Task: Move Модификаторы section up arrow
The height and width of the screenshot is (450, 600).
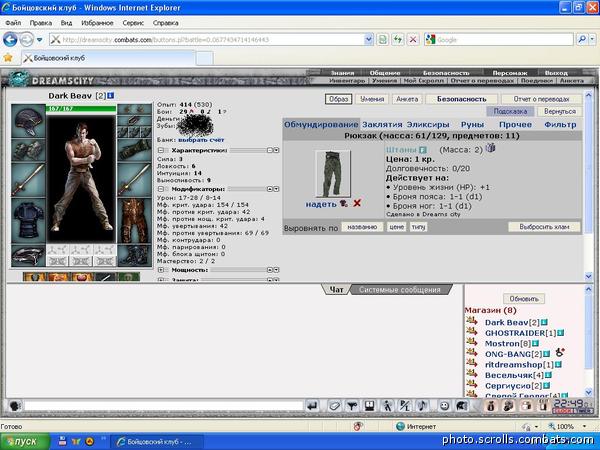Action: click(x=269, y=189)
